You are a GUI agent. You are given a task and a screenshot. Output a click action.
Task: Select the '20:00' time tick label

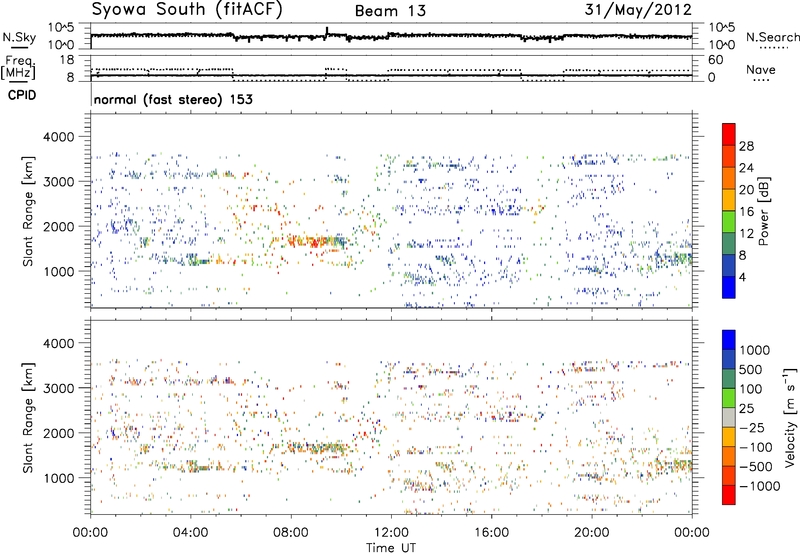(592, 533)
